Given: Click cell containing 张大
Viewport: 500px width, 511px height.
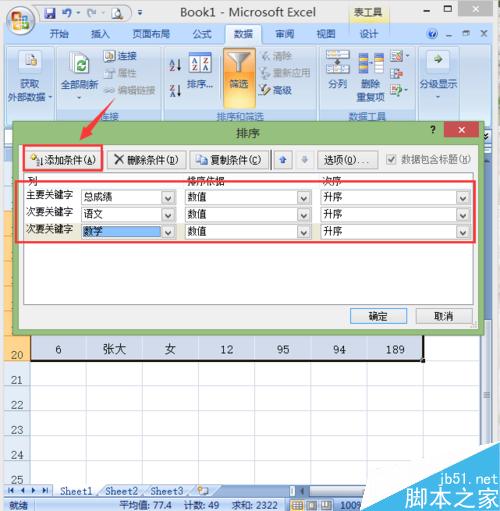Looking at the screenshot, I should pos(114,349).
